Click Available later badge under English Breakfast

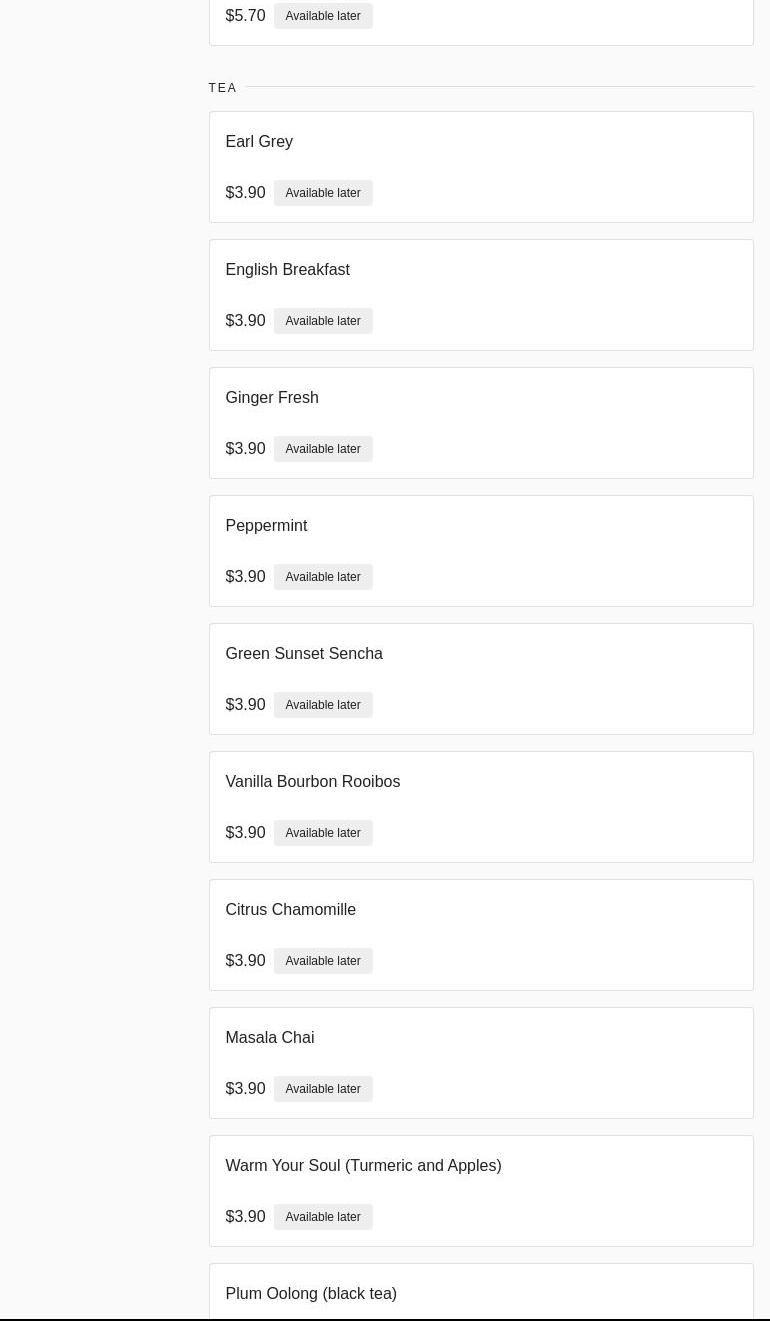(x=322, y=321)
